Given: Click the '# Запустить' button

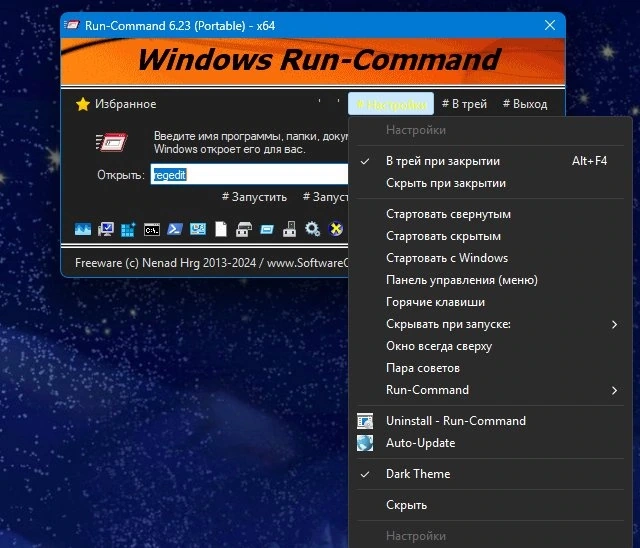Looking at the screenshot, I should click(x=254, y=197).
